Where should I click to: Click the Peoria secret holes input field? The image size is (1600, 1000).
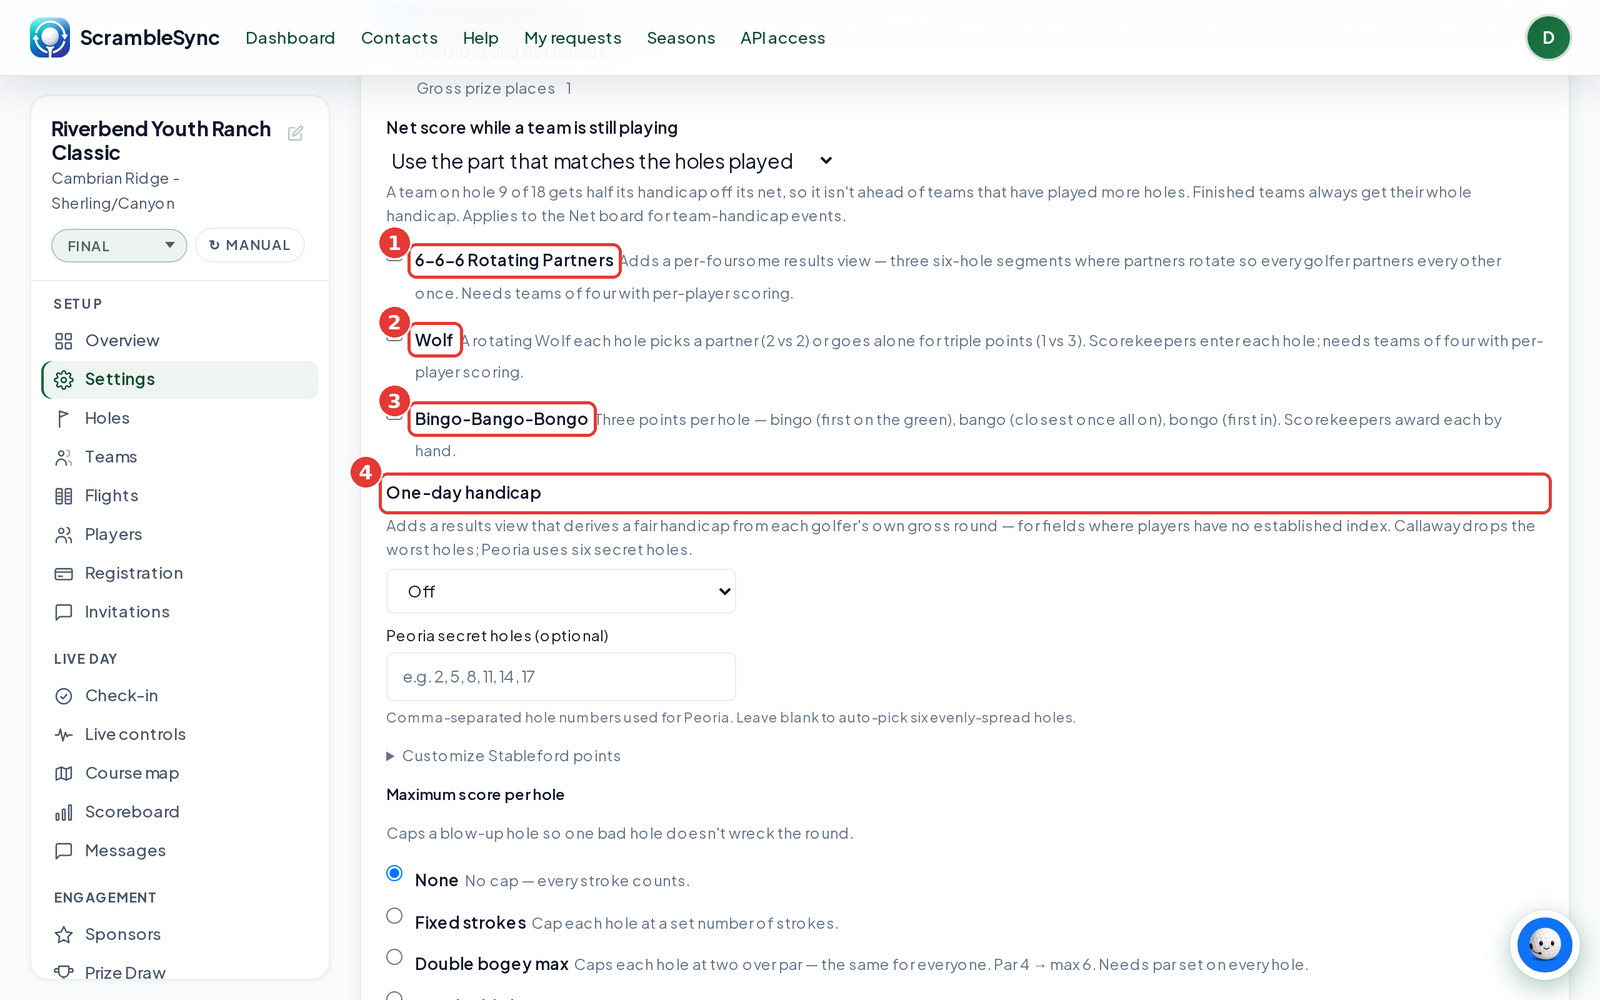[x=561, y=677]
